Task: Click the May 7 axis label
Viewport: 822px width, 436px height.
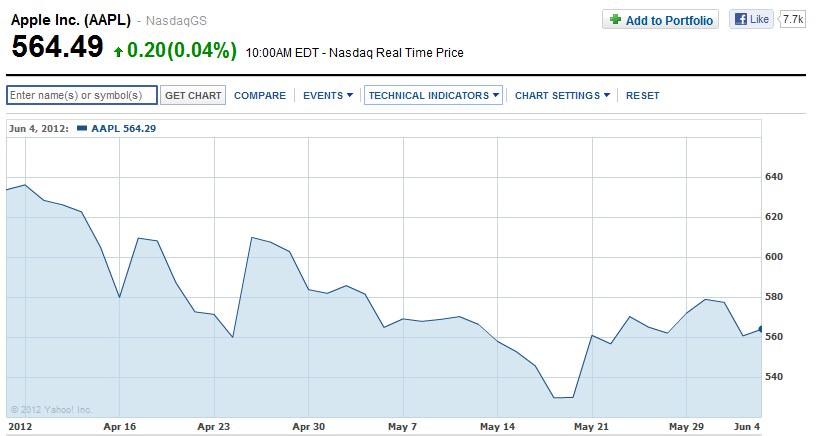Action: click(402, 427)
